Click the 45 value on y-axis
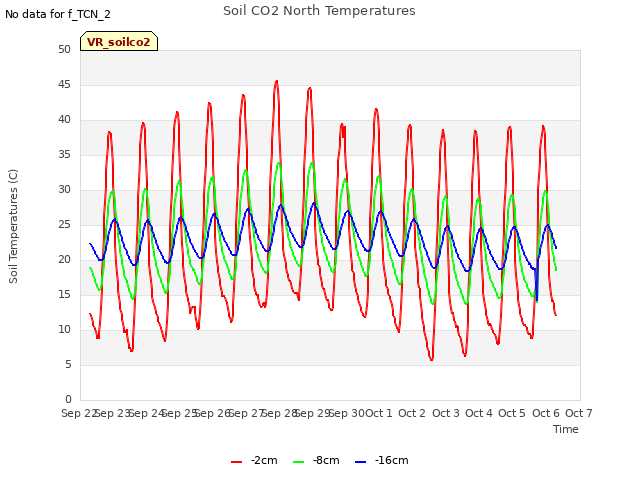Screen dimensions: 640x480 coord(64,85)
